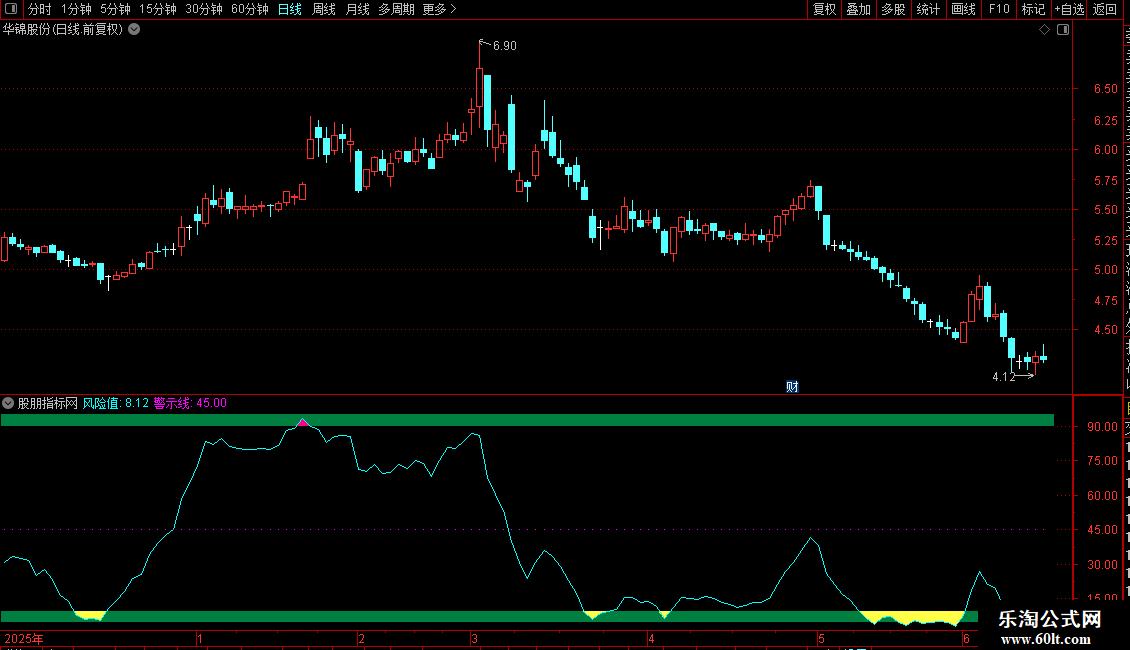Open the 华锦股份 chart title dropdown
This screenshot has height=650, width=1130.
(134, 30)
